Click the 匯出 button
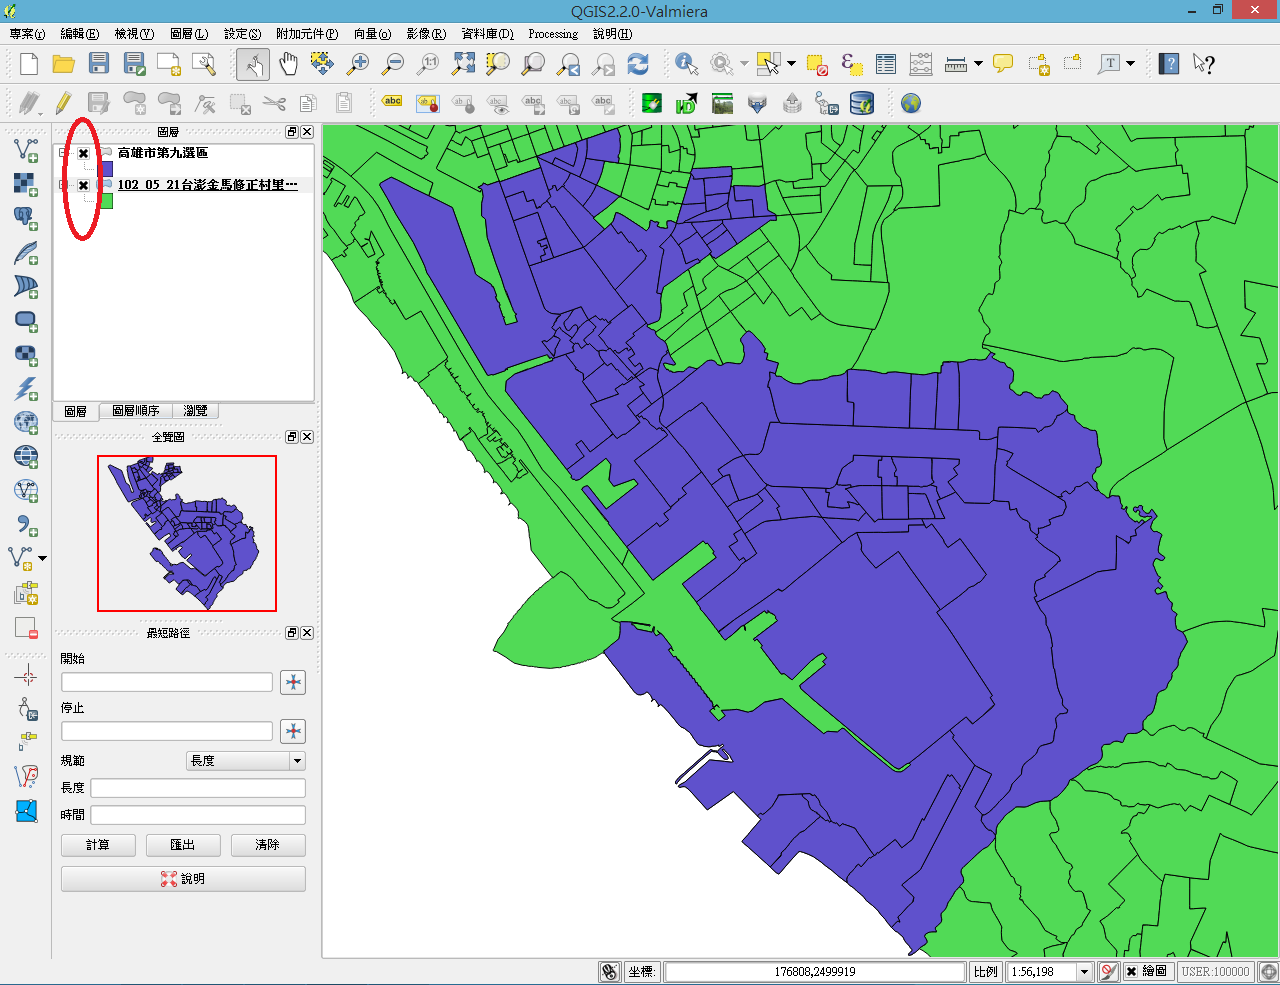Screen dimensions: 1280x985 183,845
